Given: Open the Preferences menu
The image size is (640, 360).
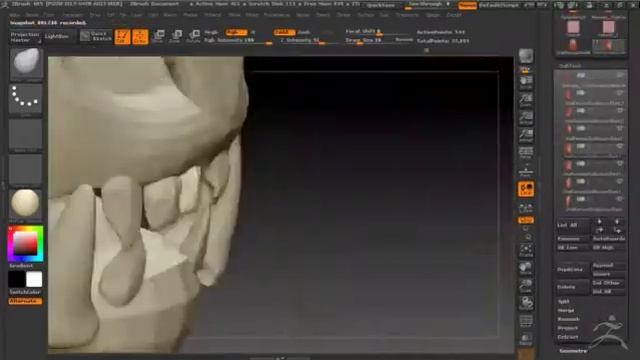Looking at the screenshot, I should (x=277, y=15).
